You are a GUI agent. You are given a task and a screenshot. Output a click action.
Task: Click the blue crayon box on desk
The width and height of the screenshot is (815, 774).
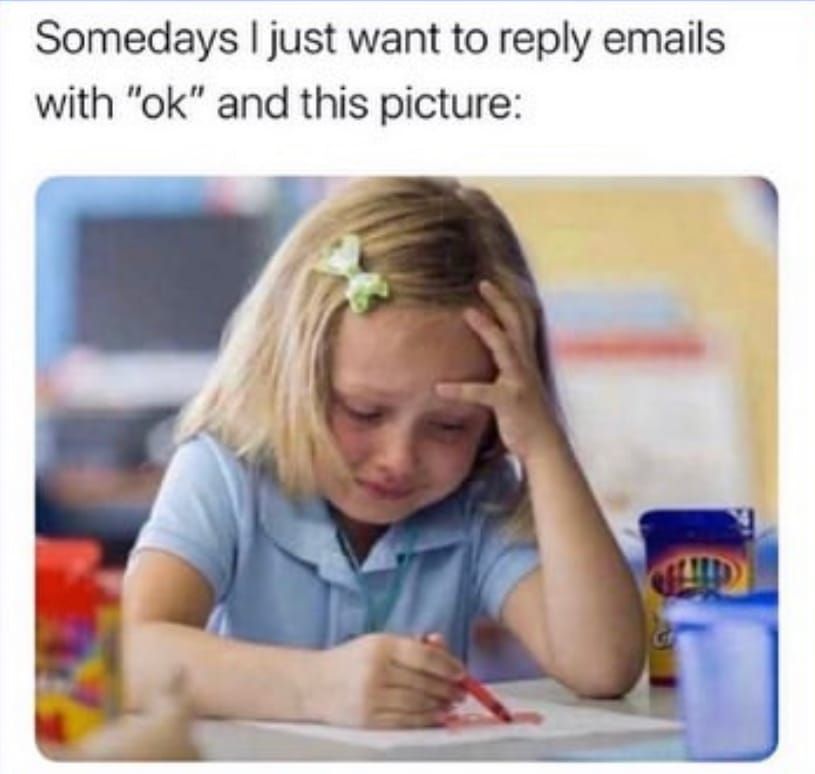(694, 593)
